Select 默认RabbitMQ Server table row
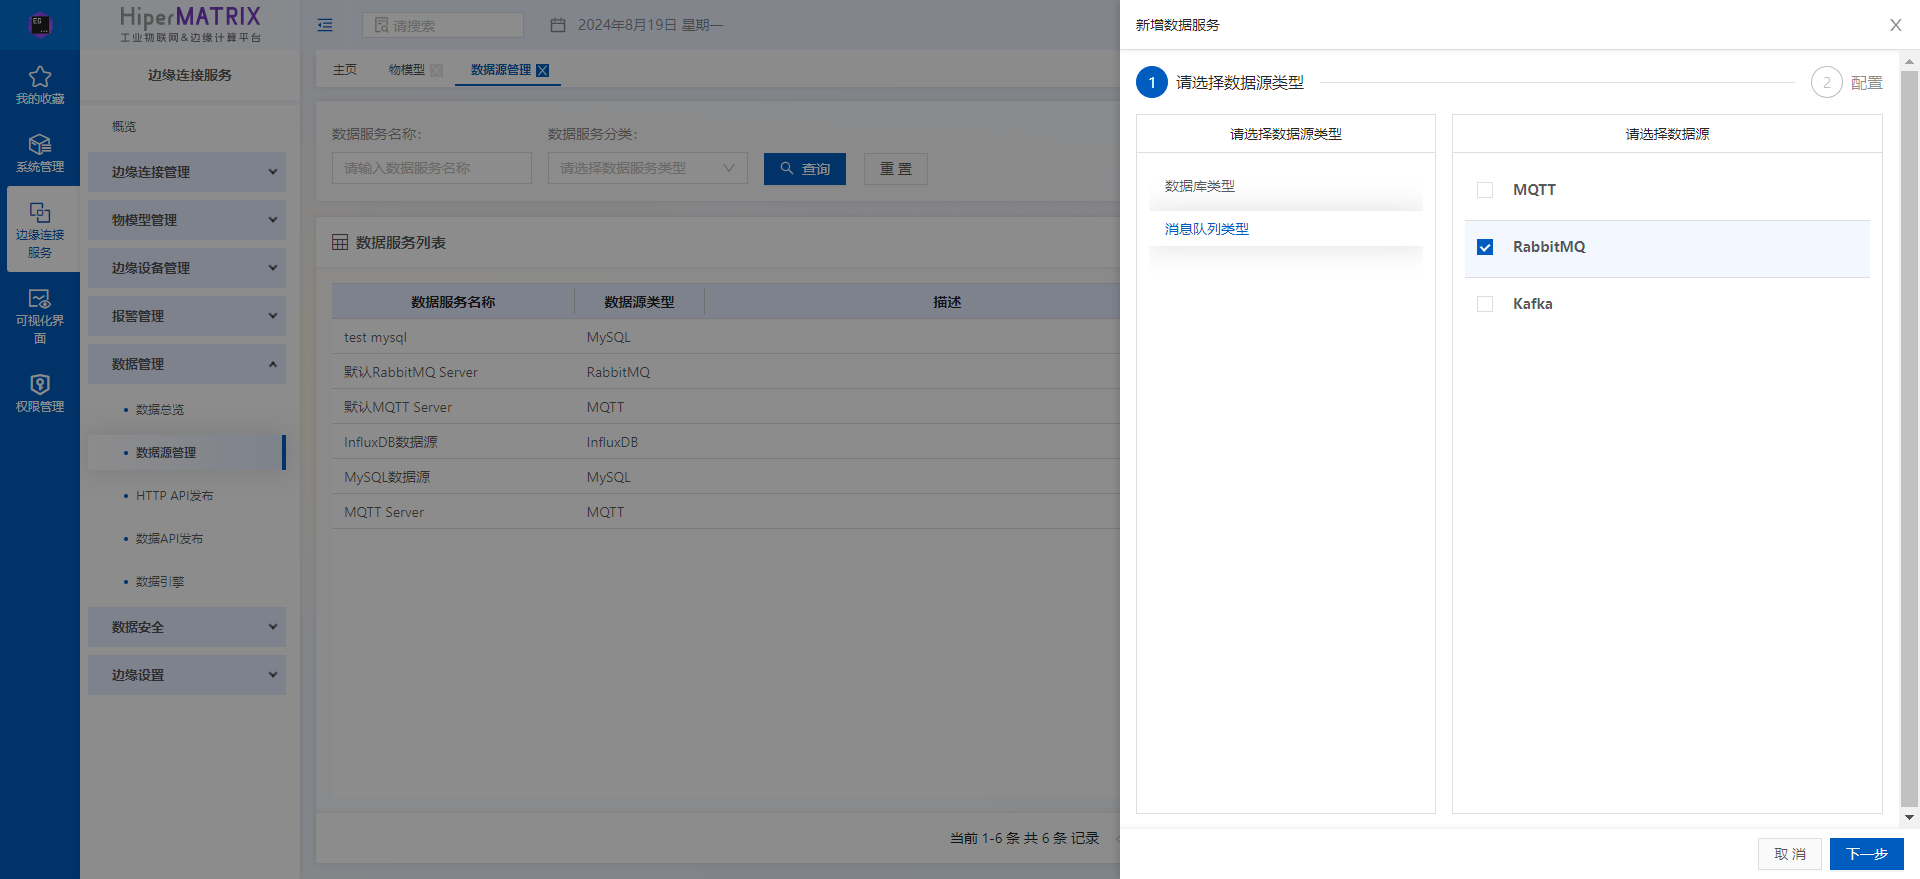Viewport: 1920px width, 879px height. (726, 372)
